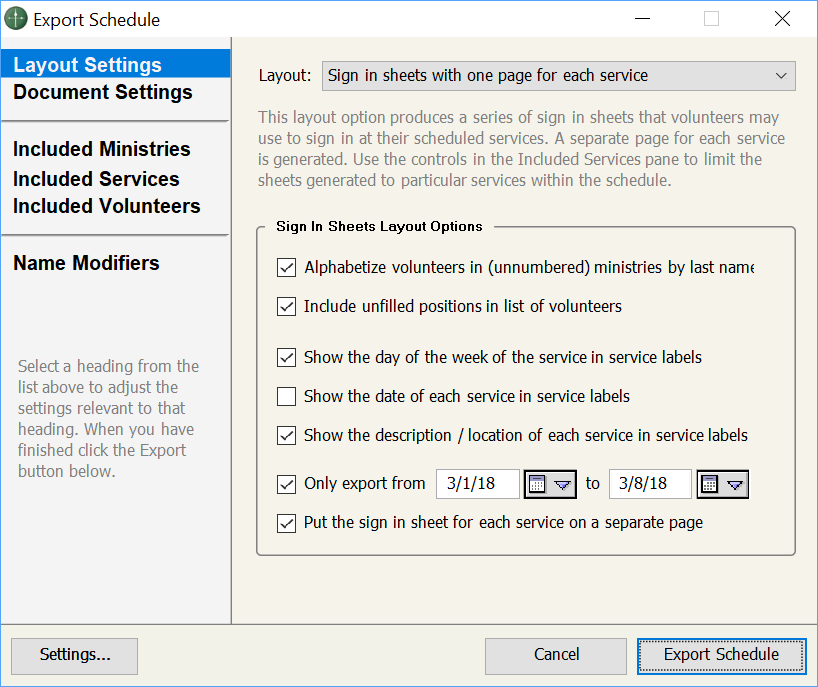Select Document Settings in sidebar
This screenshot has width=818, height=687.
[x=102, y=92]
